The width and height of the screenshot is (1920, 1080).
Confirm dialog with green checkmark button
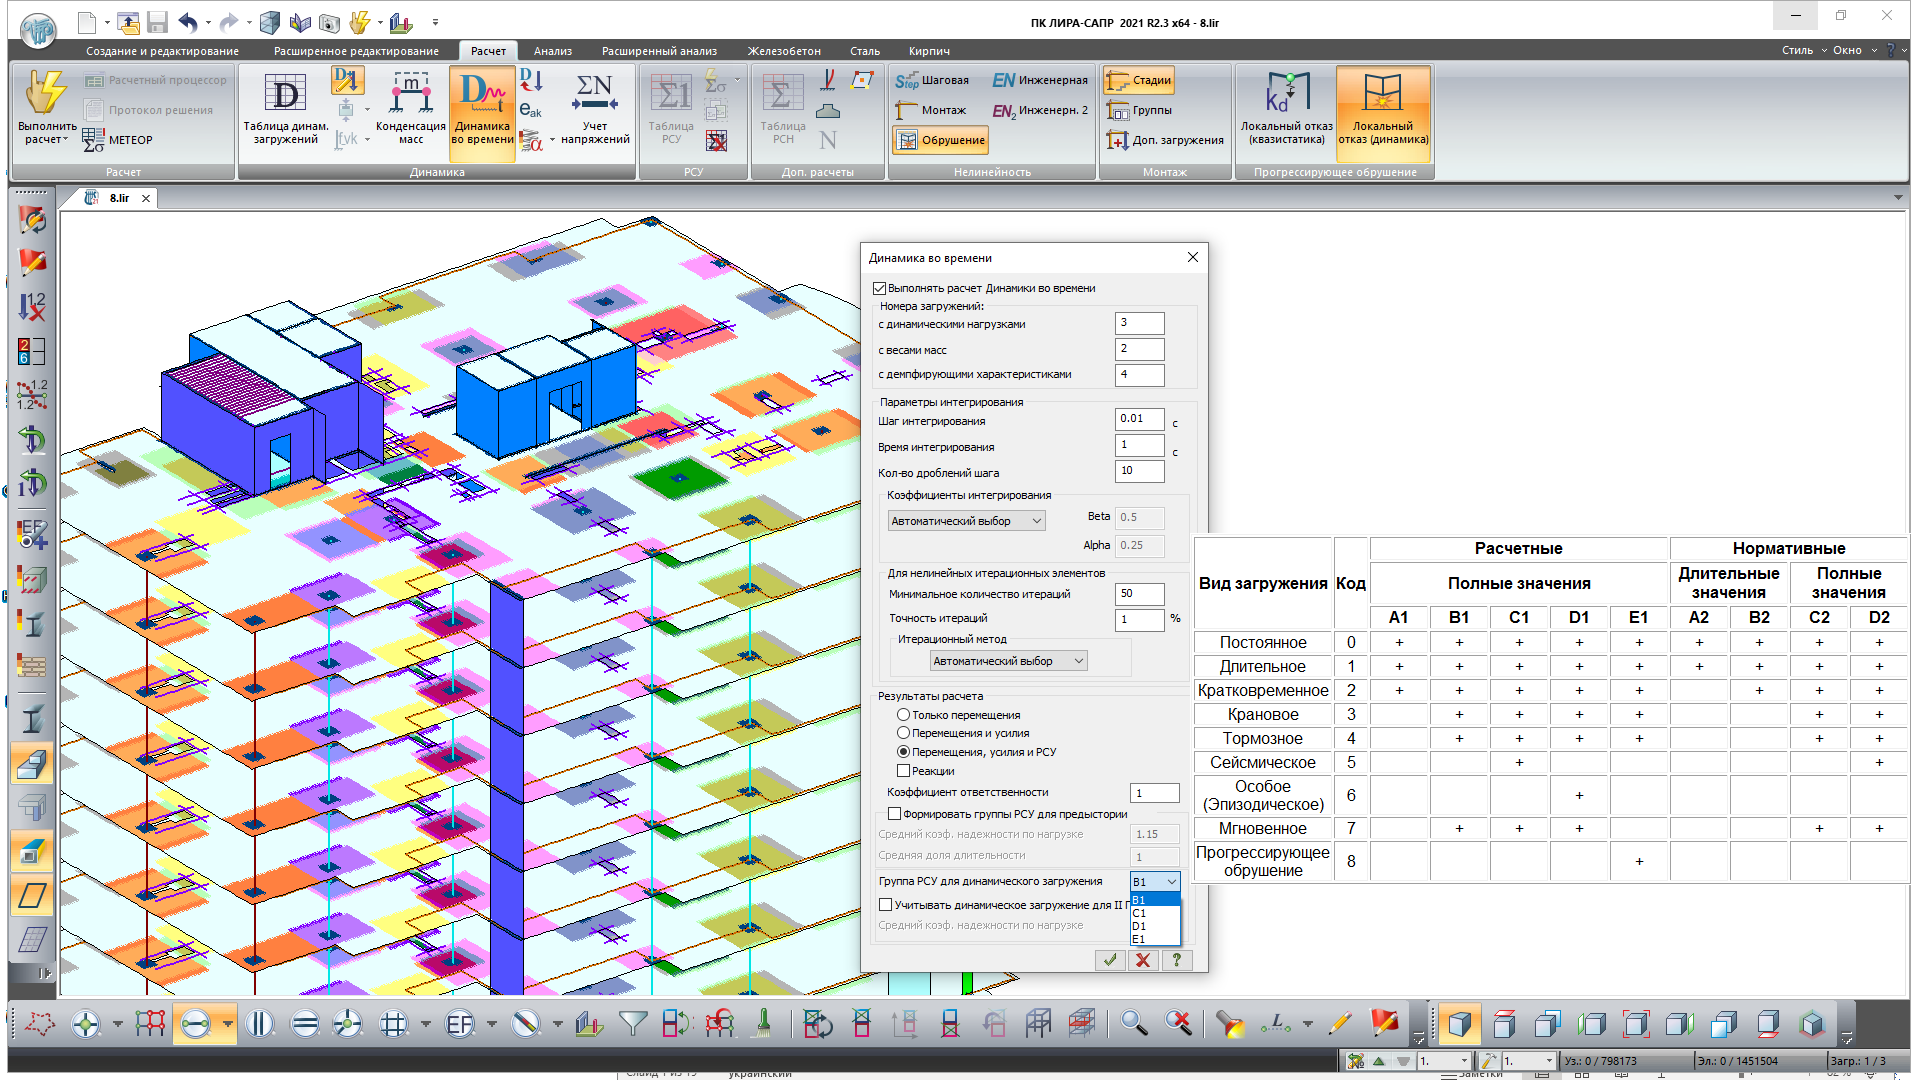click(x=1110, y=960)
